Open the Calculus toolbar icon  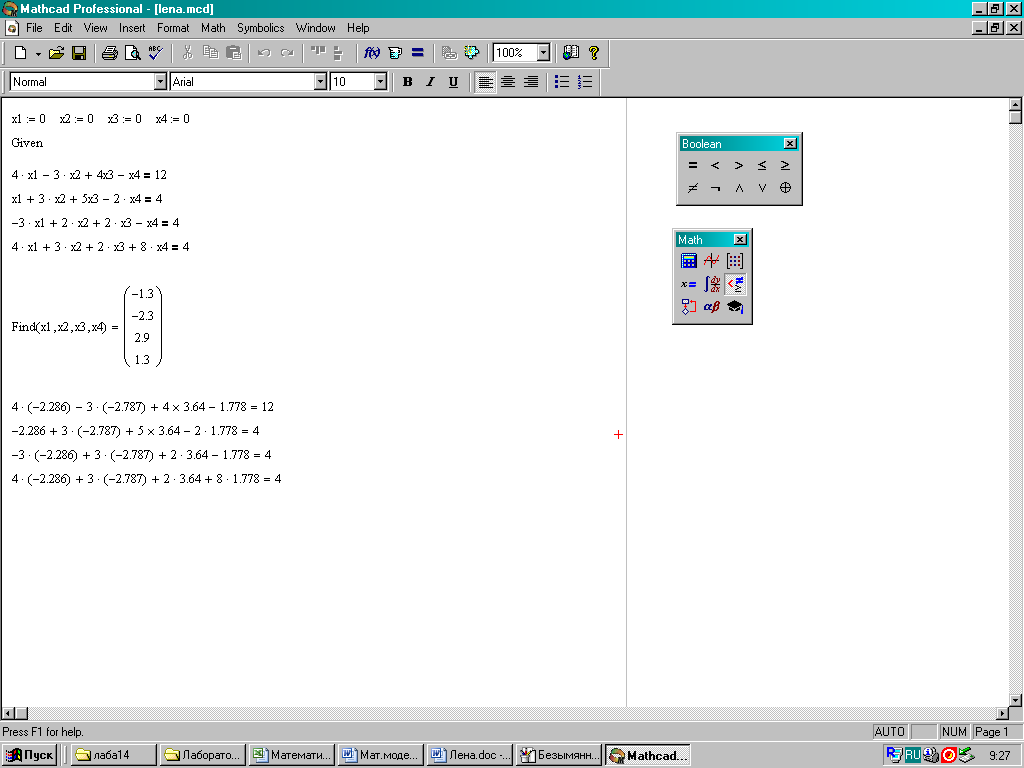tap(712, 284)
